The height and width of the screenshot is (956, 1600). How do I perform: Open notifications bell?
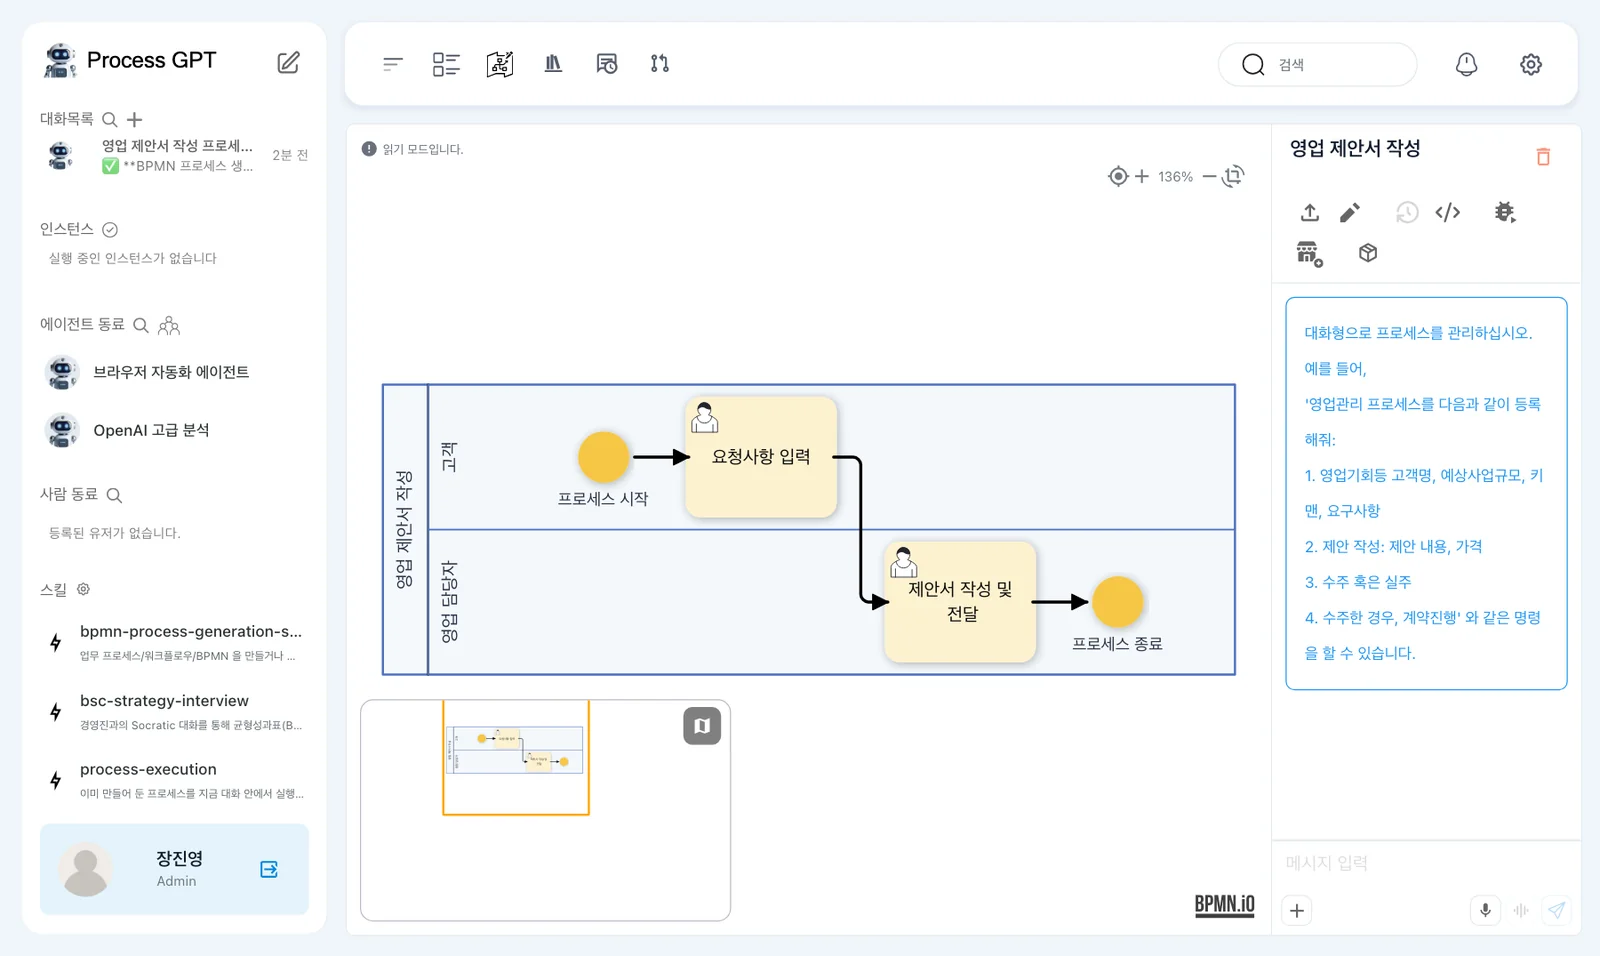point(1466,64)
